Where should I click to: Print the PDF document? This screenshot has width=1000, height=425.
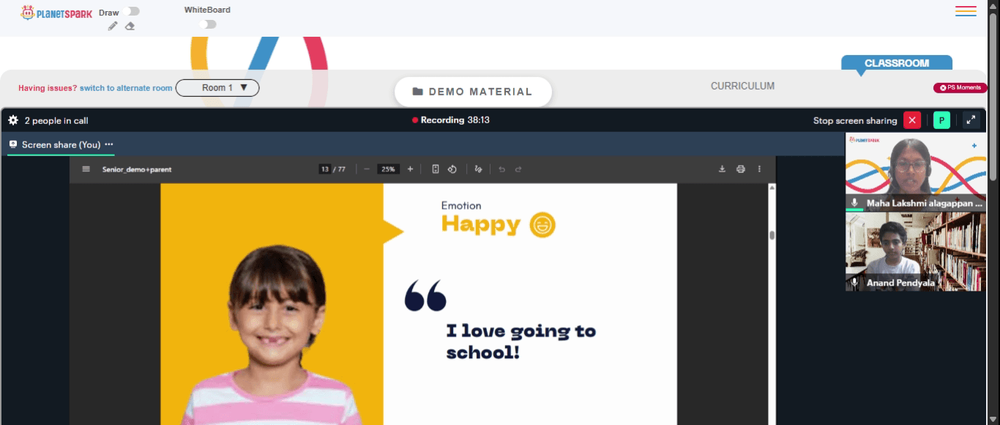pos(740,169)
